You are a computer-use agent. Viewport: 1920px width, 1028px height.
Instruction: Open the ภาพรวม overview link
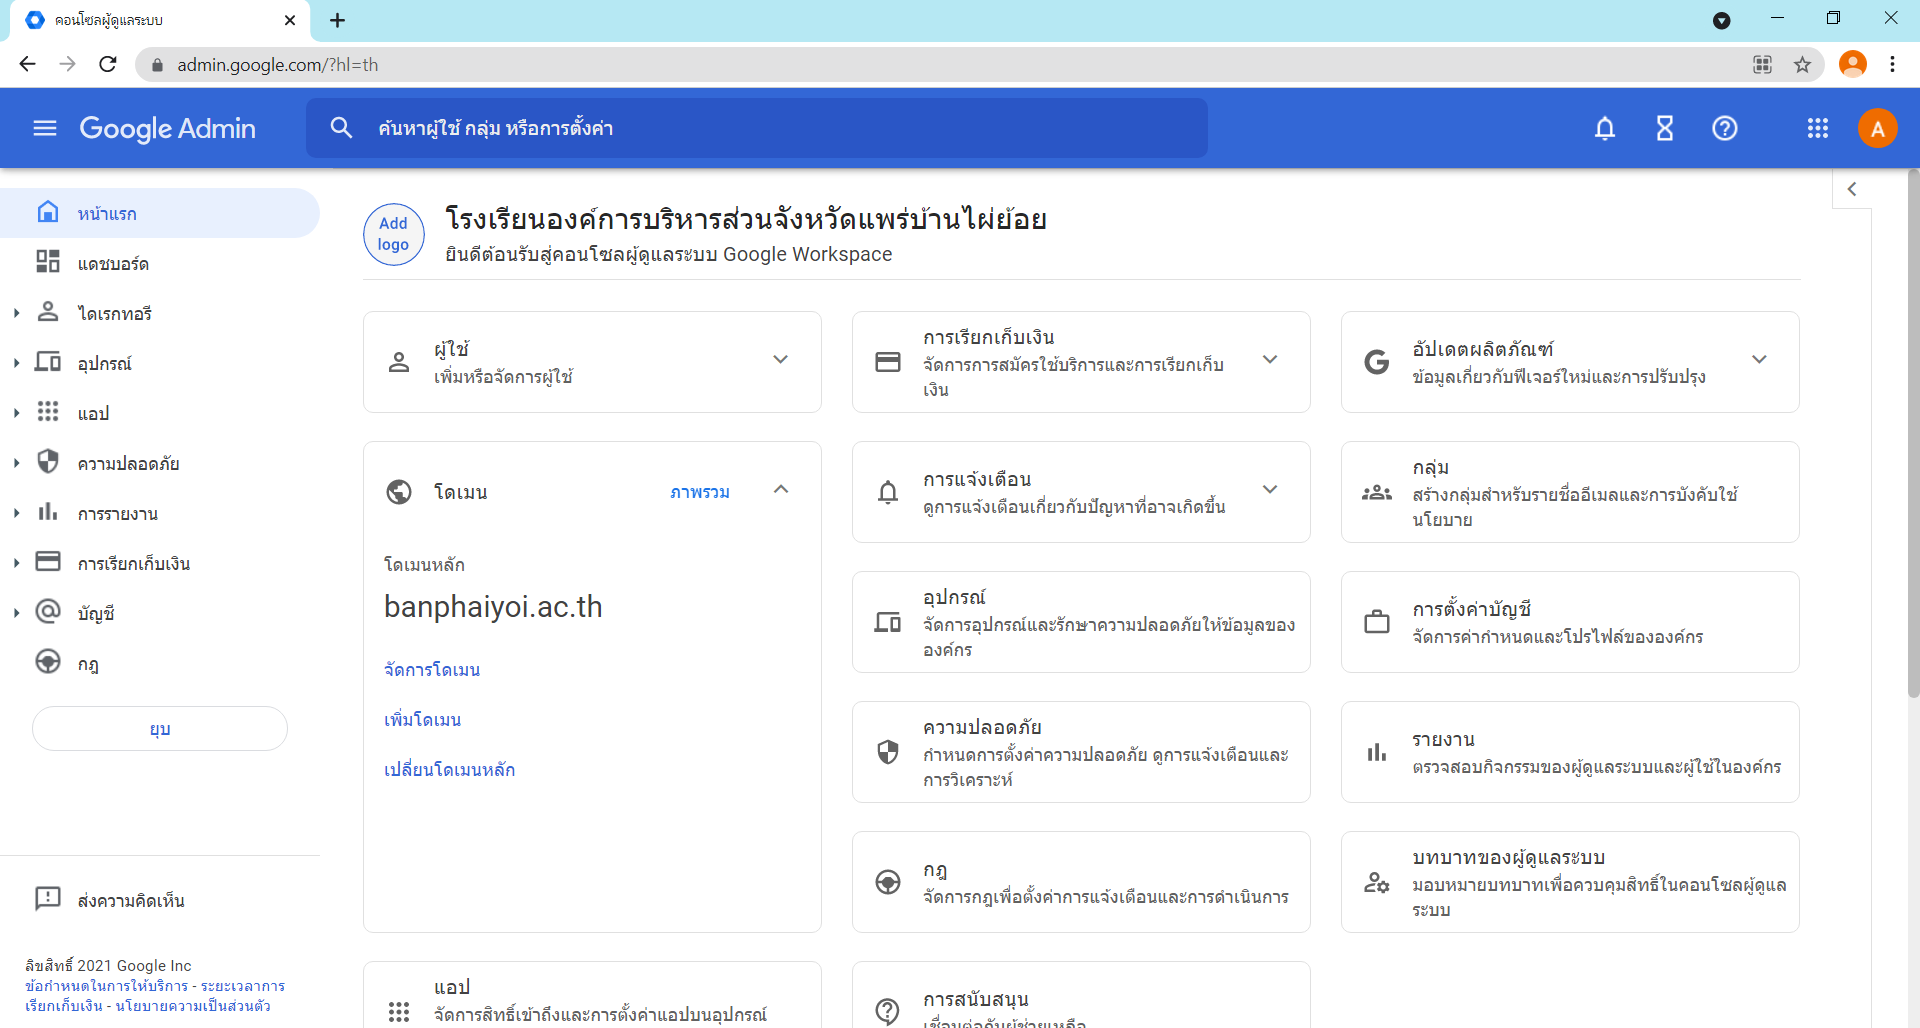pyautogui.click(x=700, y=492)
